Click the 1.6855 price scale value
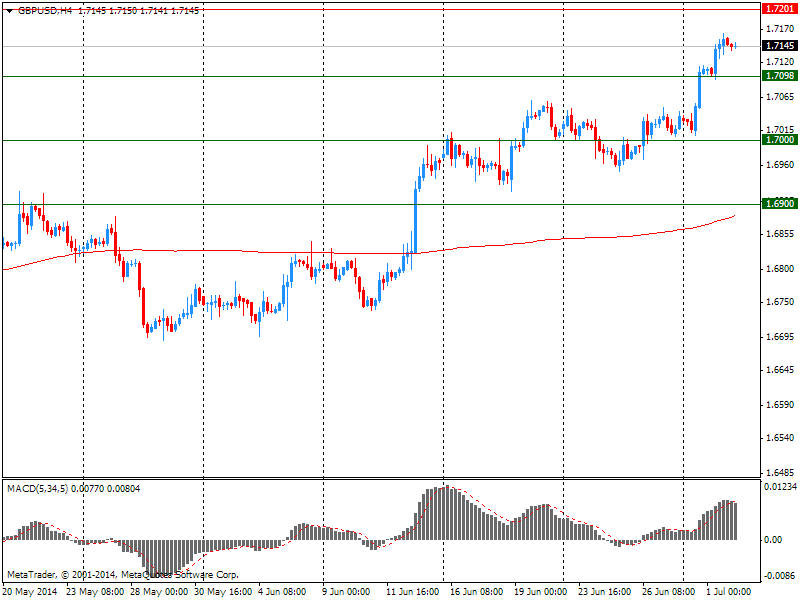The width and height of the screenshot is (800, 600). point(780,234)
